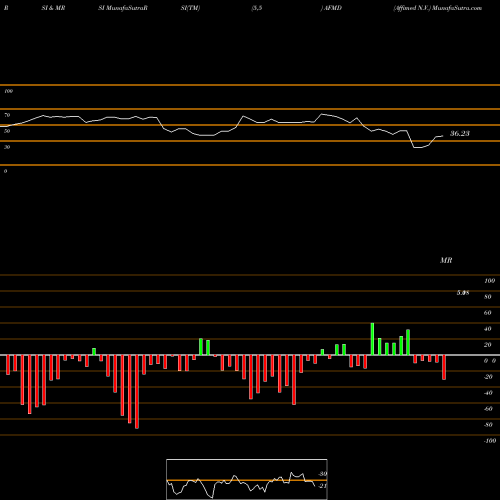This screenshot has height=500, width=500.
Task: Click the MR axis label -40
Action: pyautogui.click(x=488, y=393)
